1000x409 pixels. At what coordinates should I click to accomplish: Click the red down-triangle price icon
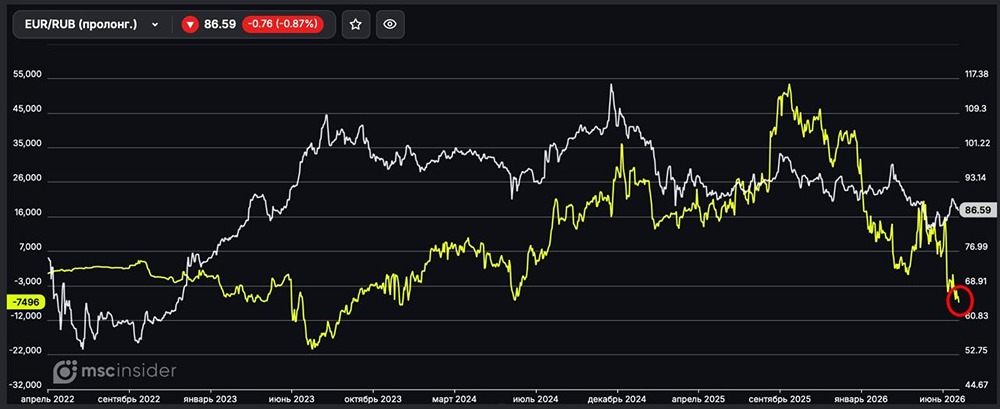click(x=190, y=25)
